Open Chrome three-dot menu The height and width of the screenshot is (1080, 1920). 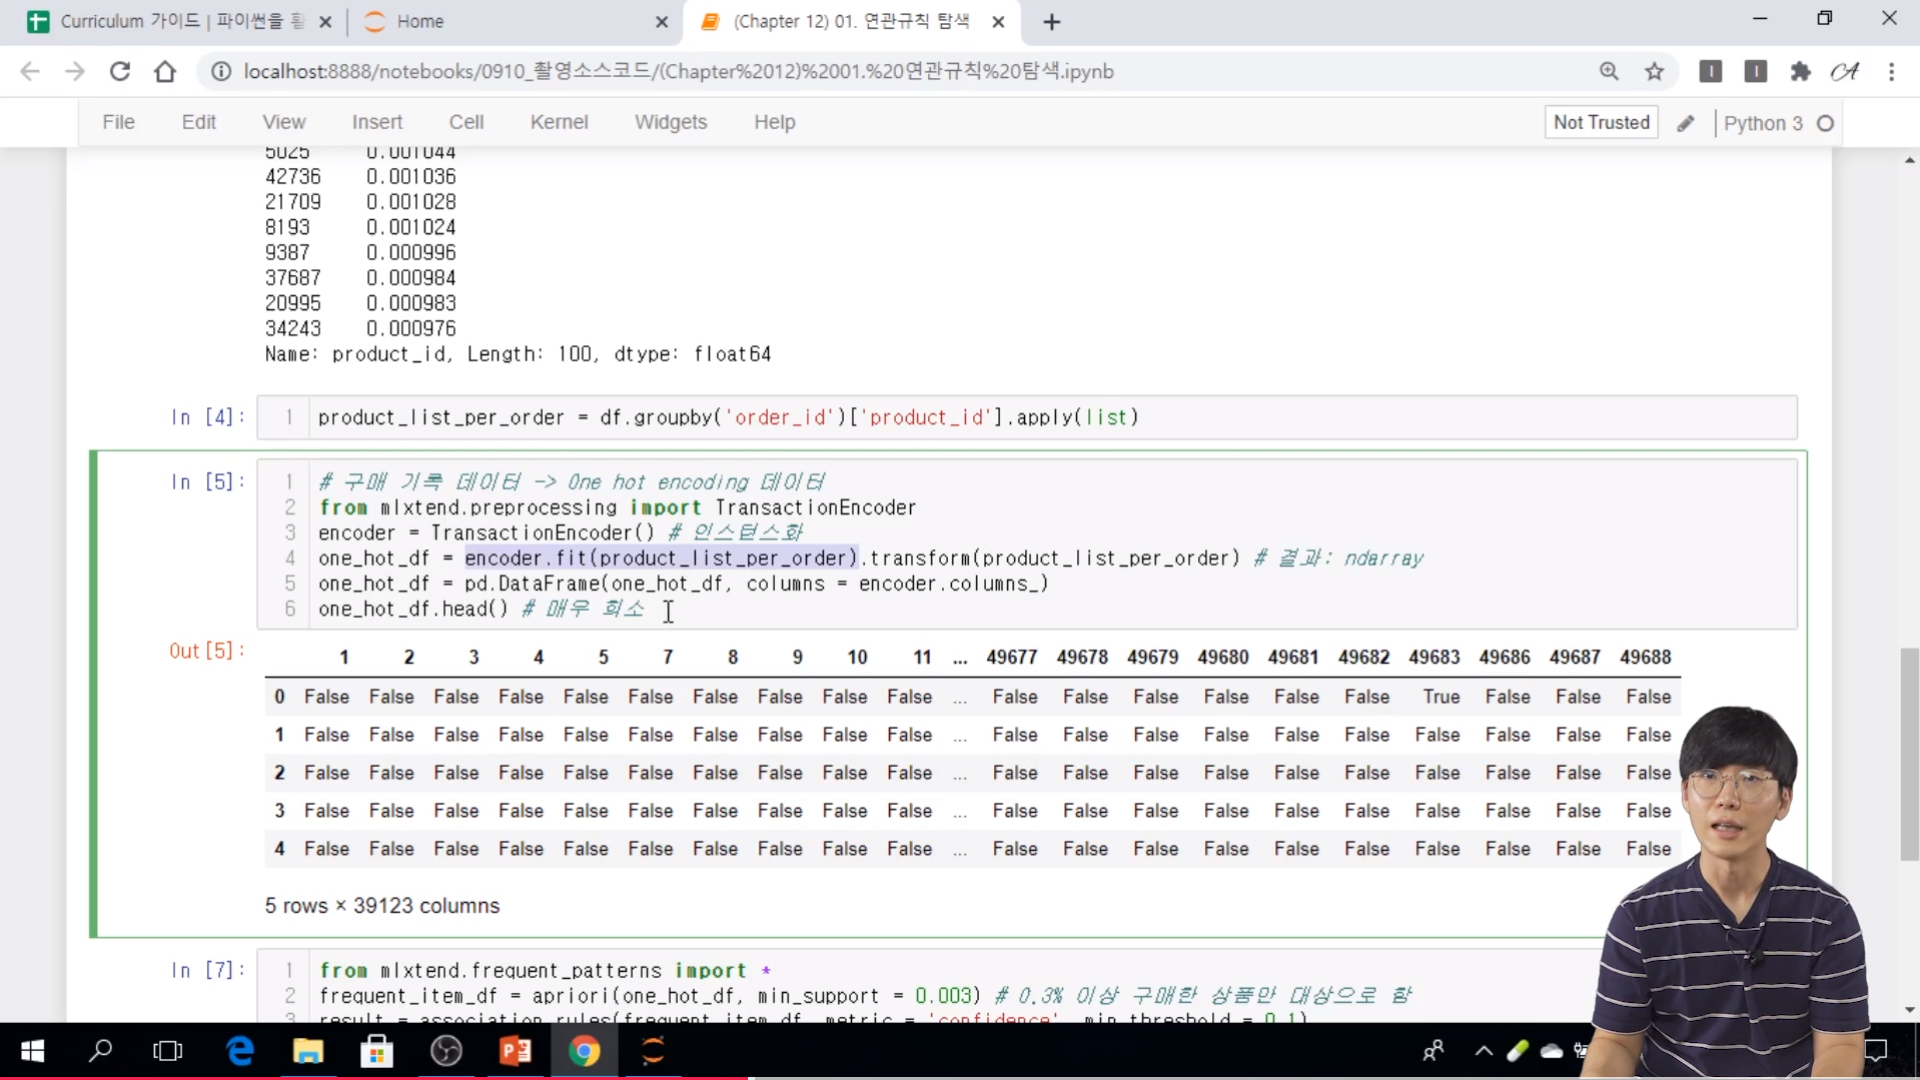pyautogui.click(x=1891, y=71)
